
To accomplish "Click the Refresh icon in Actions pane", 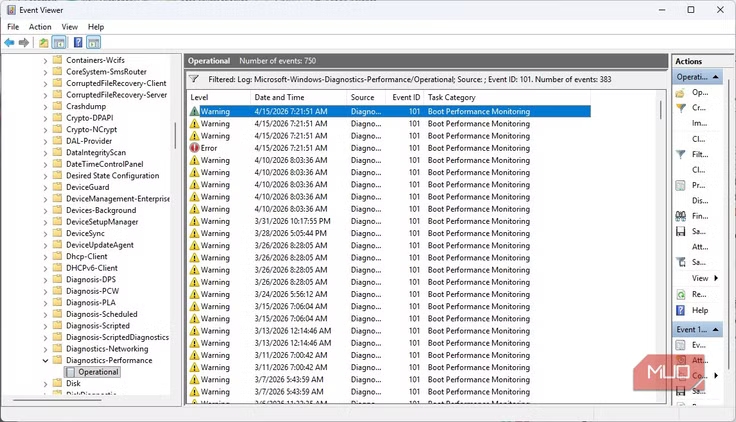I will (681, 294).
